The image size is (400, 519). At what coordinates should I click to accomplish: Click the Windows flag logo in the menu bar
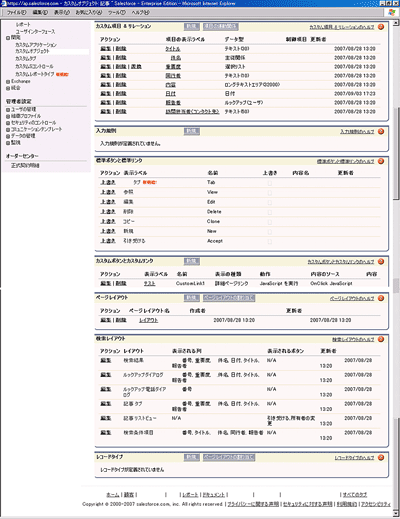[391, 12]
